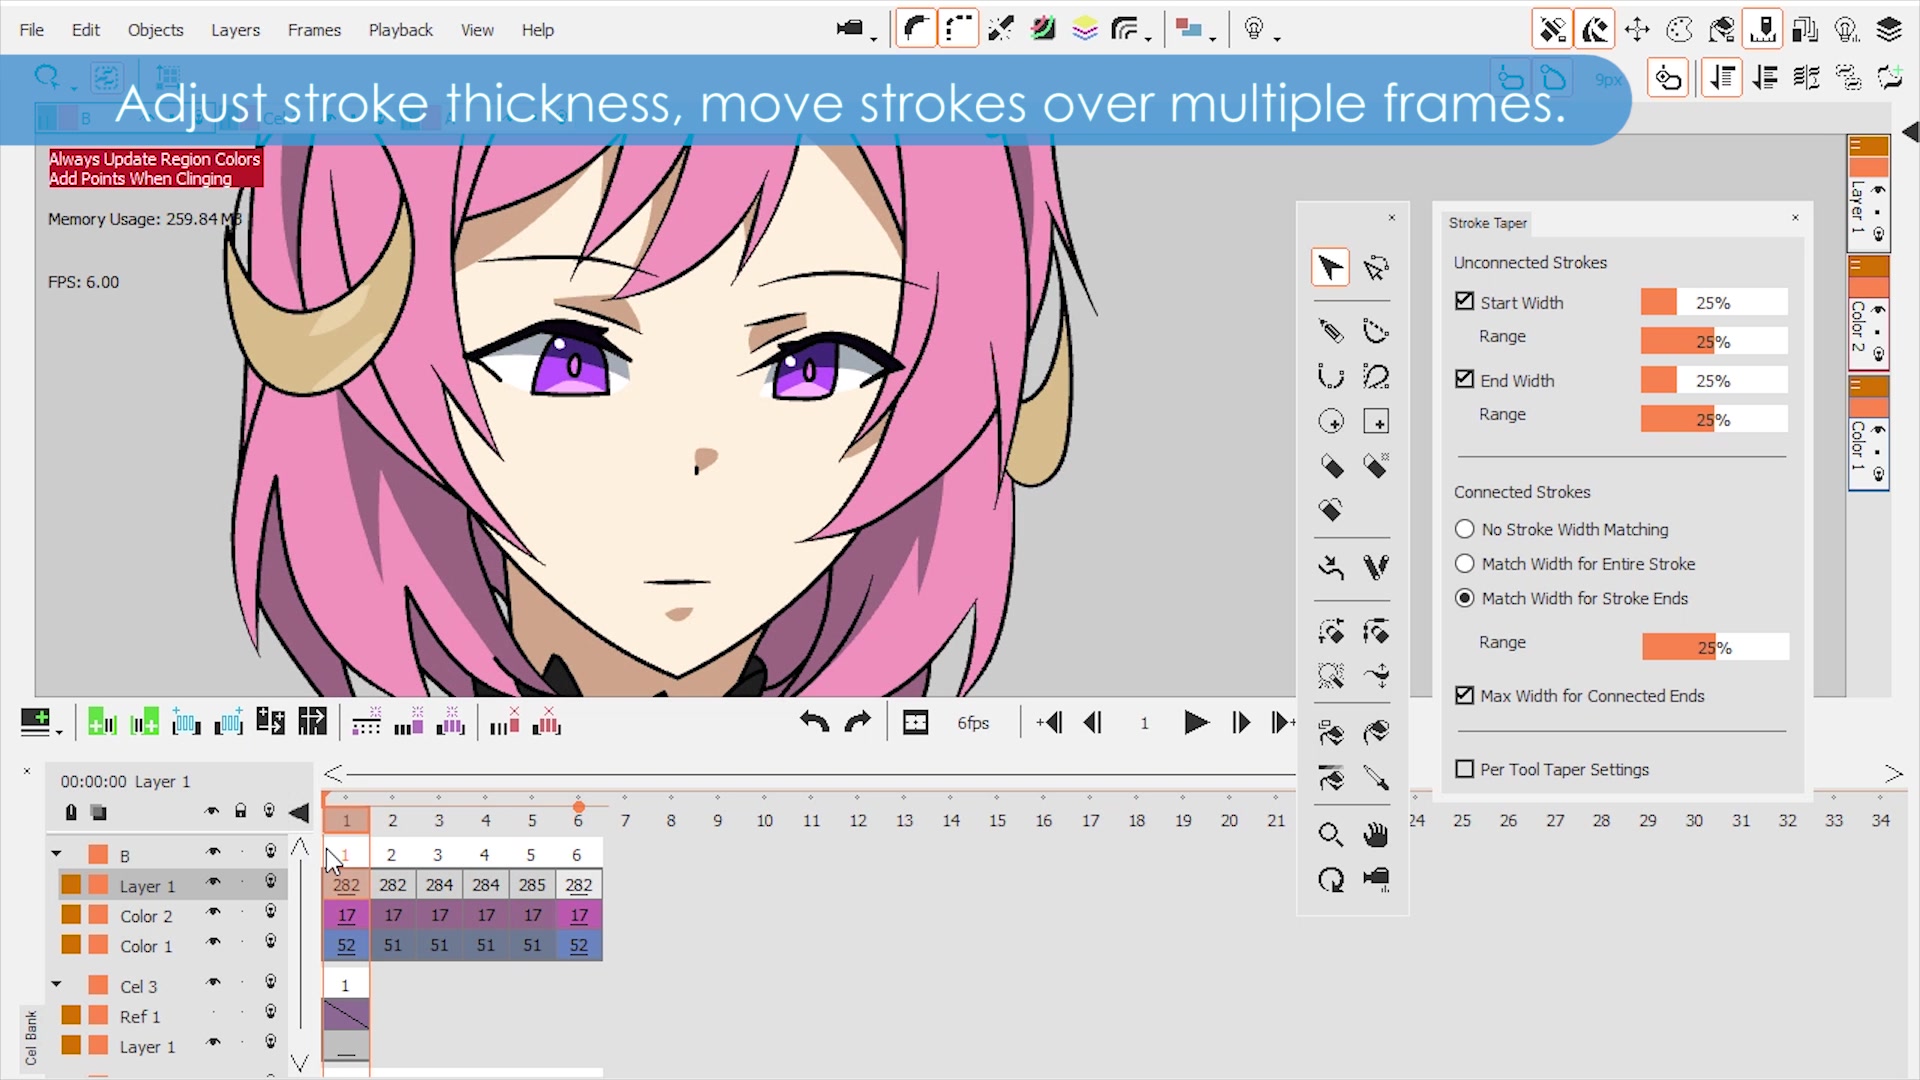This screenshot has height=1080, width=1920.
Task: Click timeline scroll right arrow
Action: pos(1893,773)
